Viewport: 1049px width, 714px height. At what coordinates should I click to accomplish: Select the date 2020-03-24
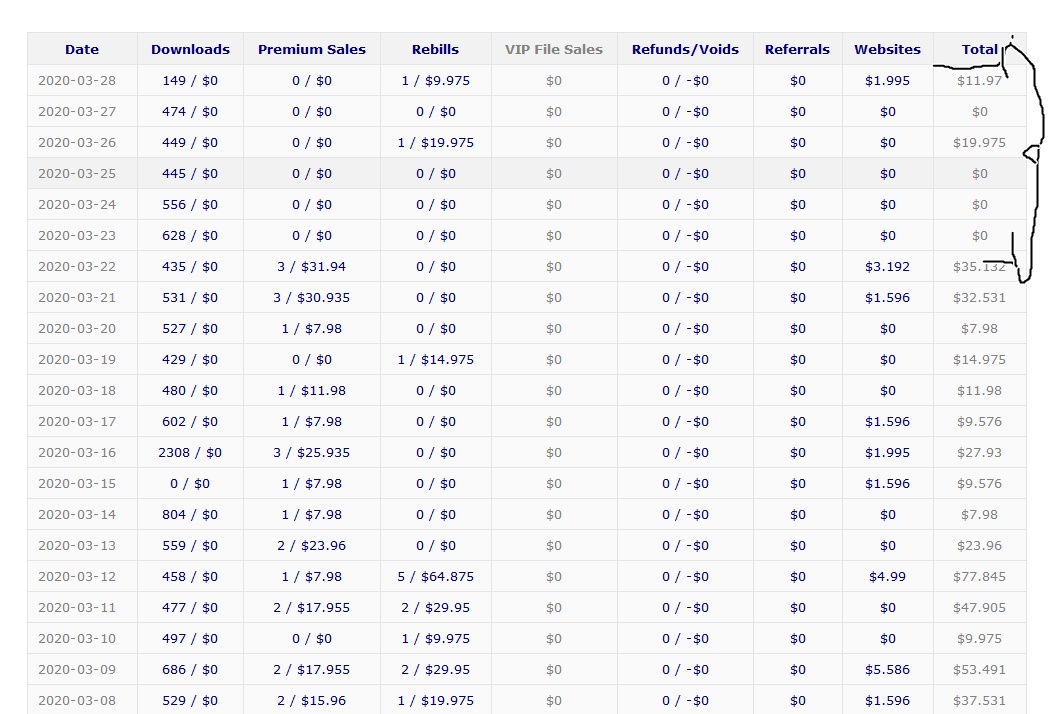(77, 205)
